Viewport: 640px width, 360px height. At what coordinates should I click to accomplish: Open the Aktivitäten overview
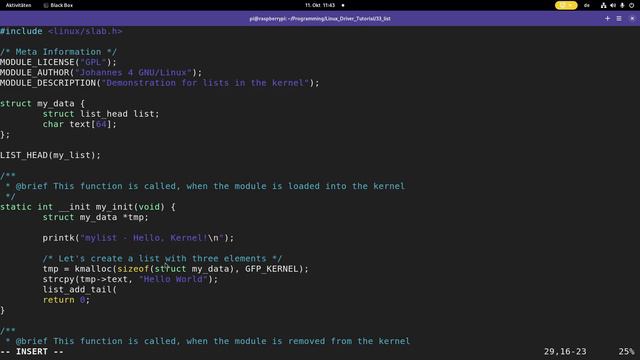18,5
